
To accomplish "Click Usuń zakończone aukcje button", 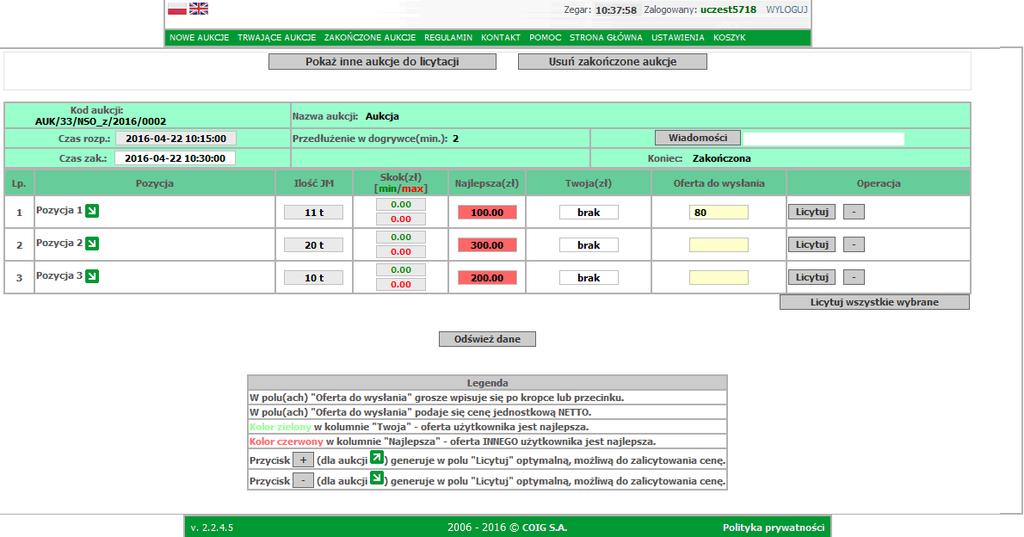I will tap(613, 61).
